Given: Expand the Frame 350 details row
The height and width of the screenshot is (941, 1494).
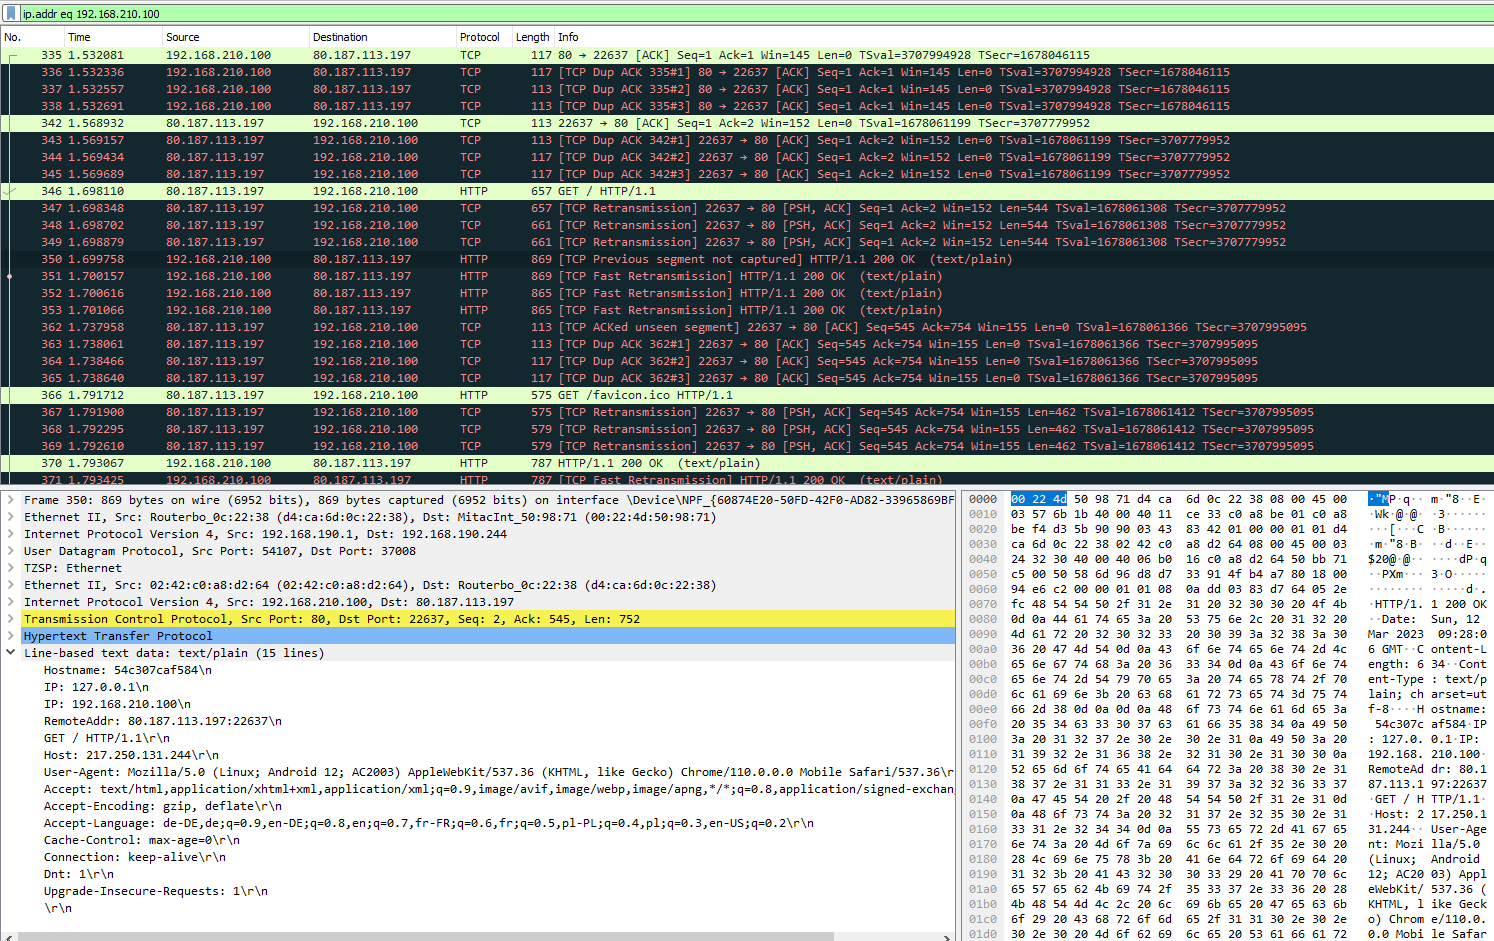Looking at the screenshot, I should [11, 500].
